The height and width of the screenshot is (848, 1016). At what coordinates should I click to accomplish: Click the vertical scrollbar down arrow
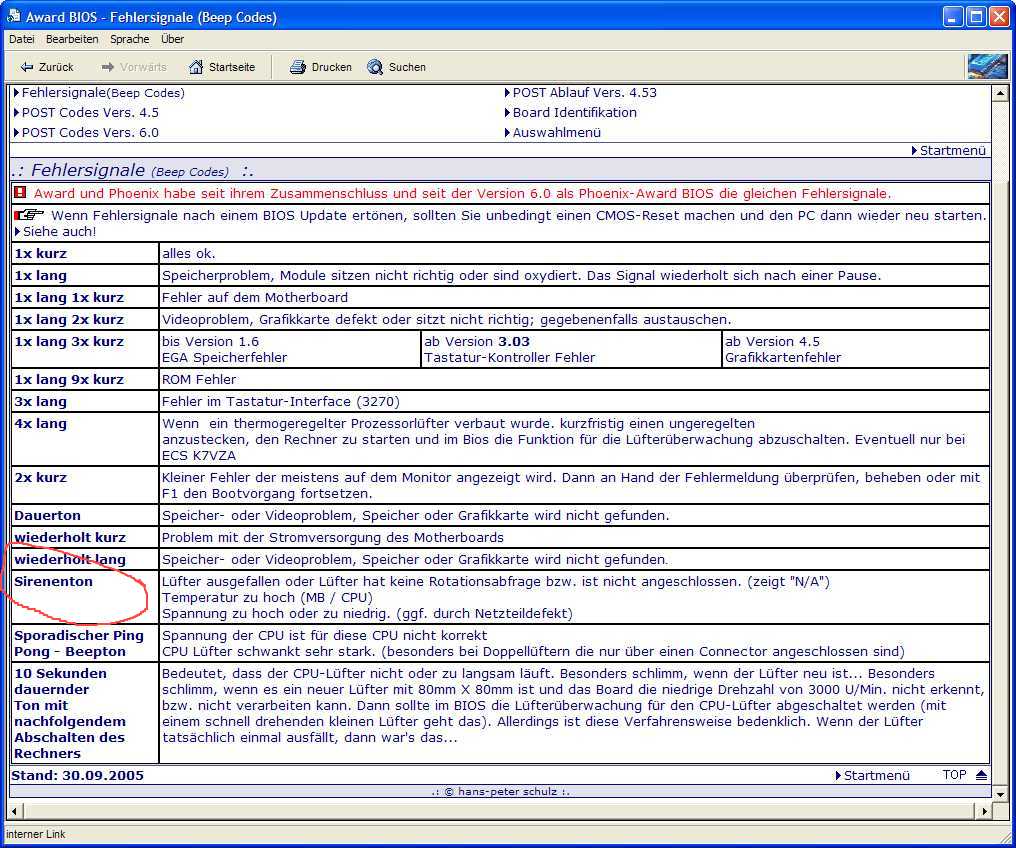click(x=1000, y=794)
